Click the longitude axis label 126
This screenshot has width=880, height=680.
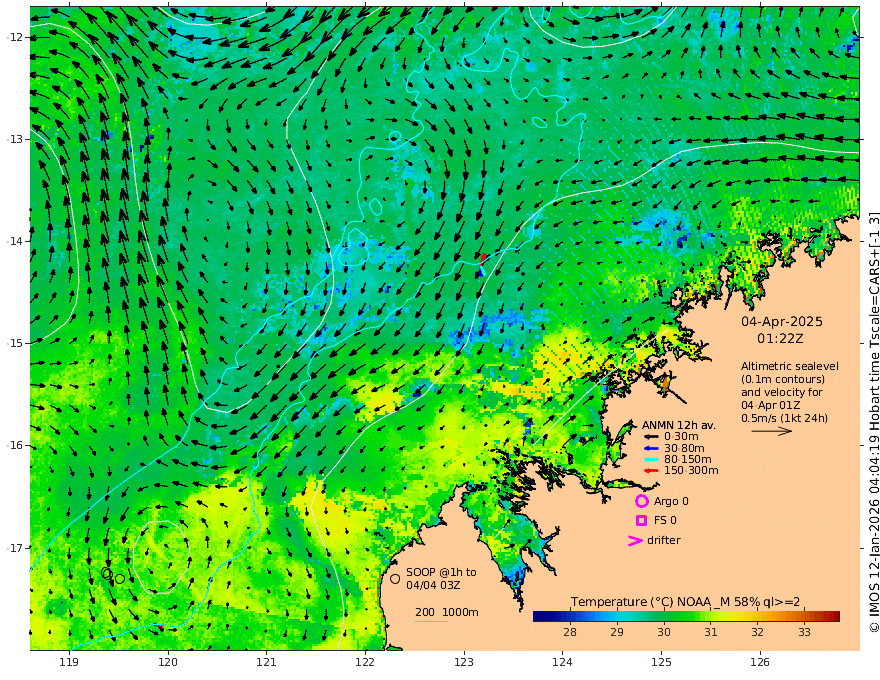[760, 663]
